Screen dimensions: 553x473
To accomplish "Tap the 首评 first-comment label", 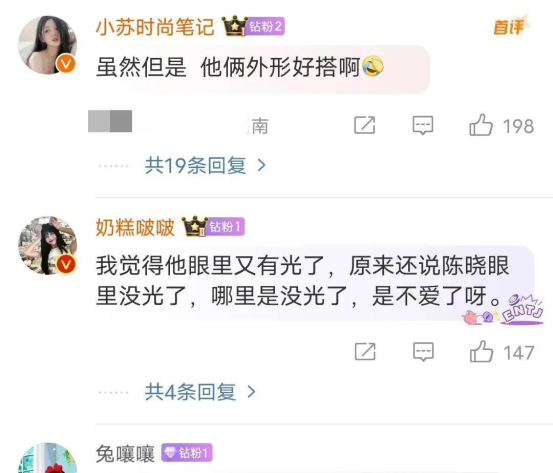I will click(511, 26).
